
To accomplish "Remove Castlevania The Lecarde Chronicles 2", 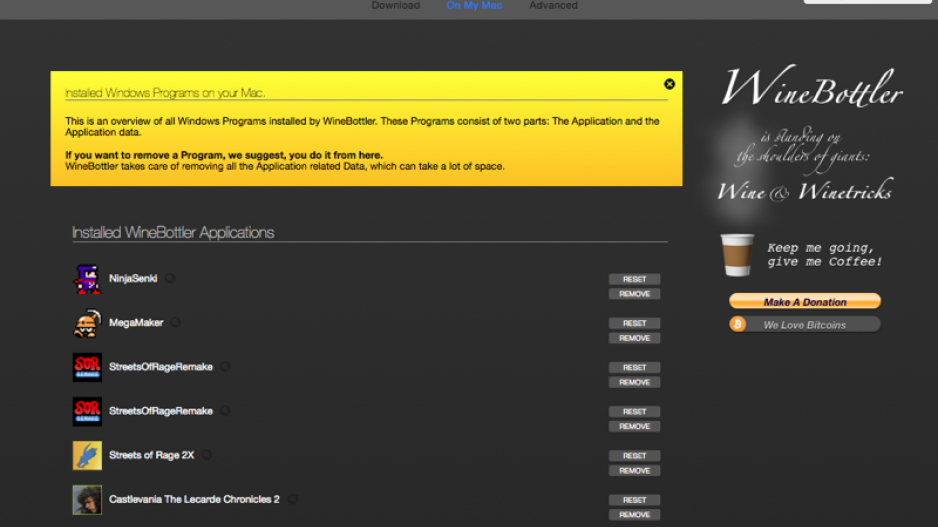I will [x=635, y=516].
